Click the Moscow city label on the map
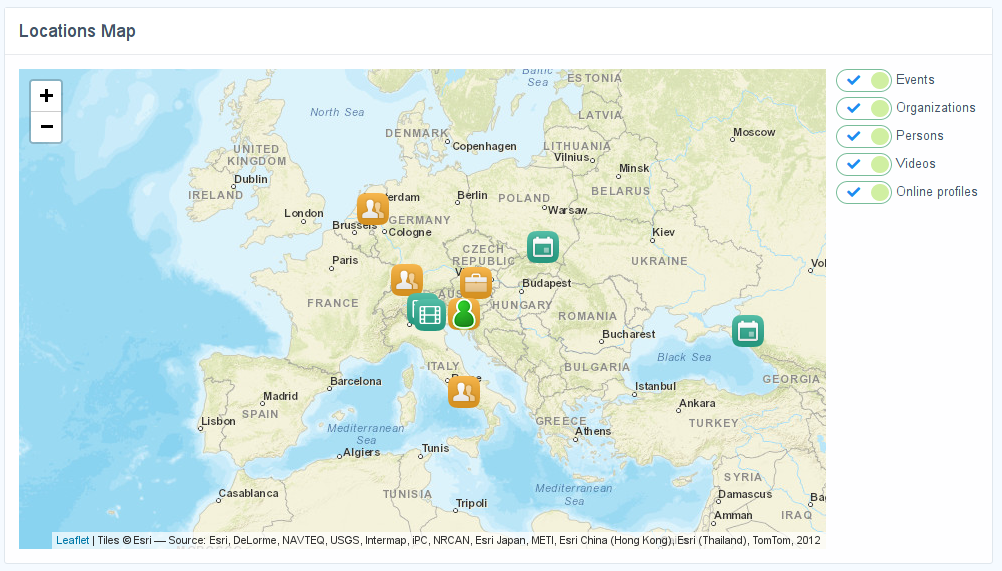The width and height of the screenshot is (1002, 571). (x=754, y=132)
